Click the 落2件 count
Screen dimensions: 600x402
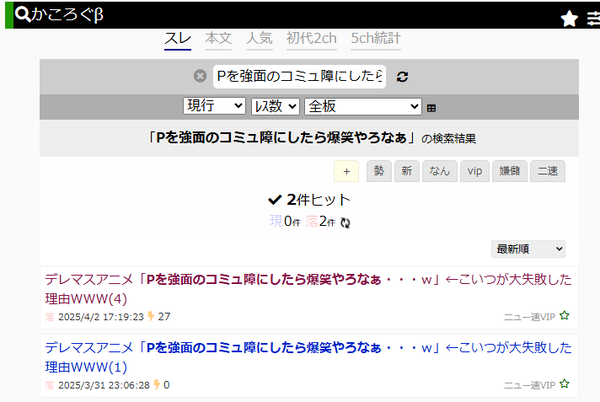tap(320, 221)
